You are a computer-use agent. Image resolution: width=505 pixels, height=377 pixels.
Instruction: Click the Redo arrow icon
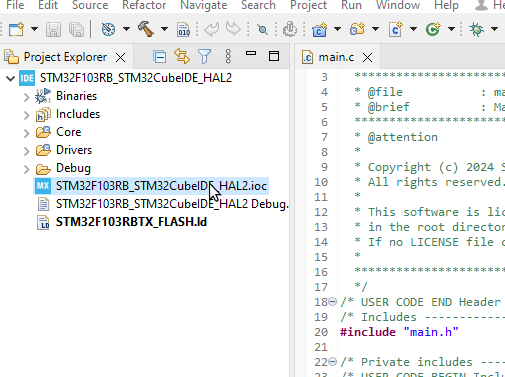tap(233, 29)
